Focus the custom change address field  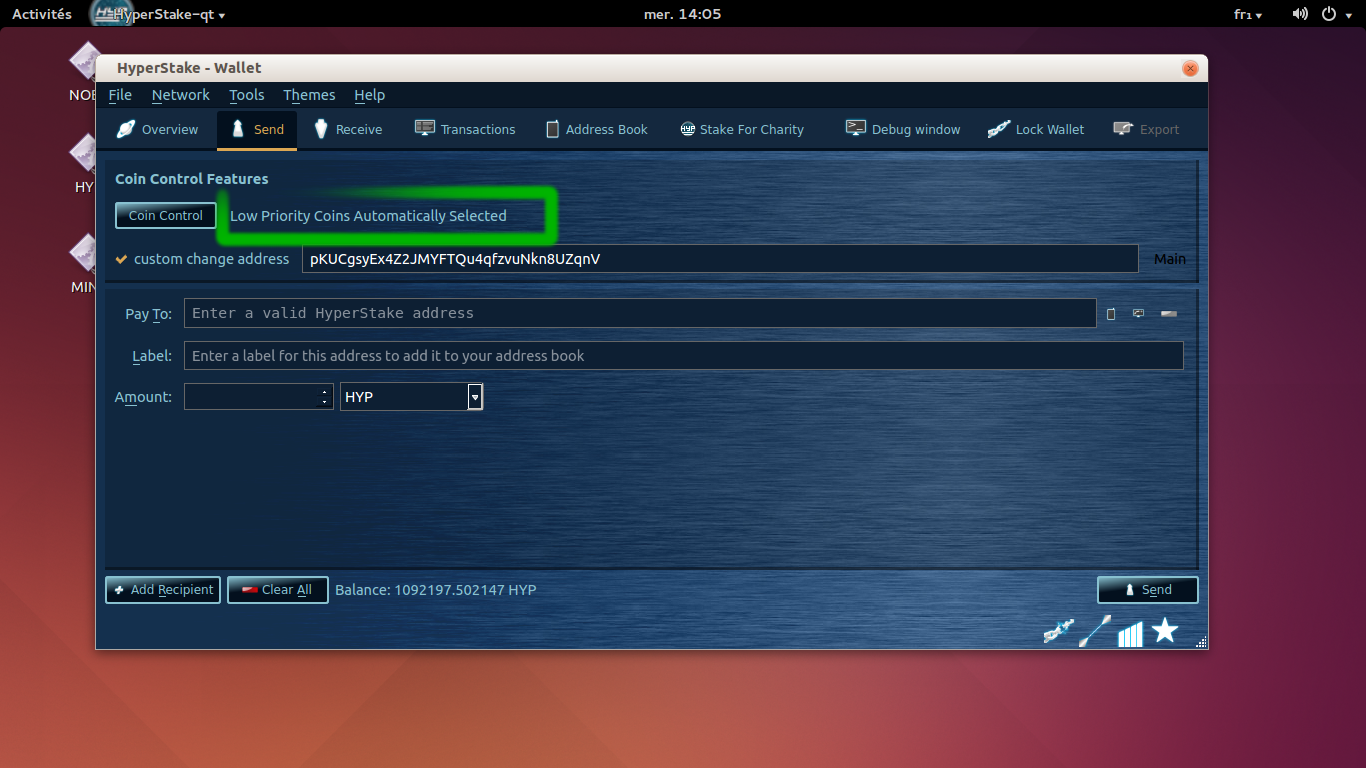[720, 259]
